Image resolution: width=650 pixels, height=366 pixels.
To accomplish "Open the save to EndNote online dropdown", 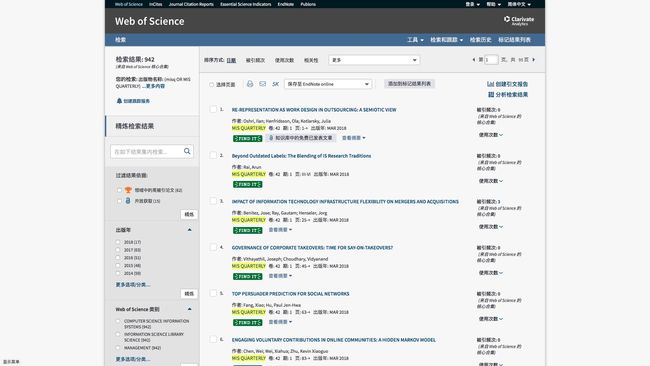I will pyautogui.click(x=327, y=84).
